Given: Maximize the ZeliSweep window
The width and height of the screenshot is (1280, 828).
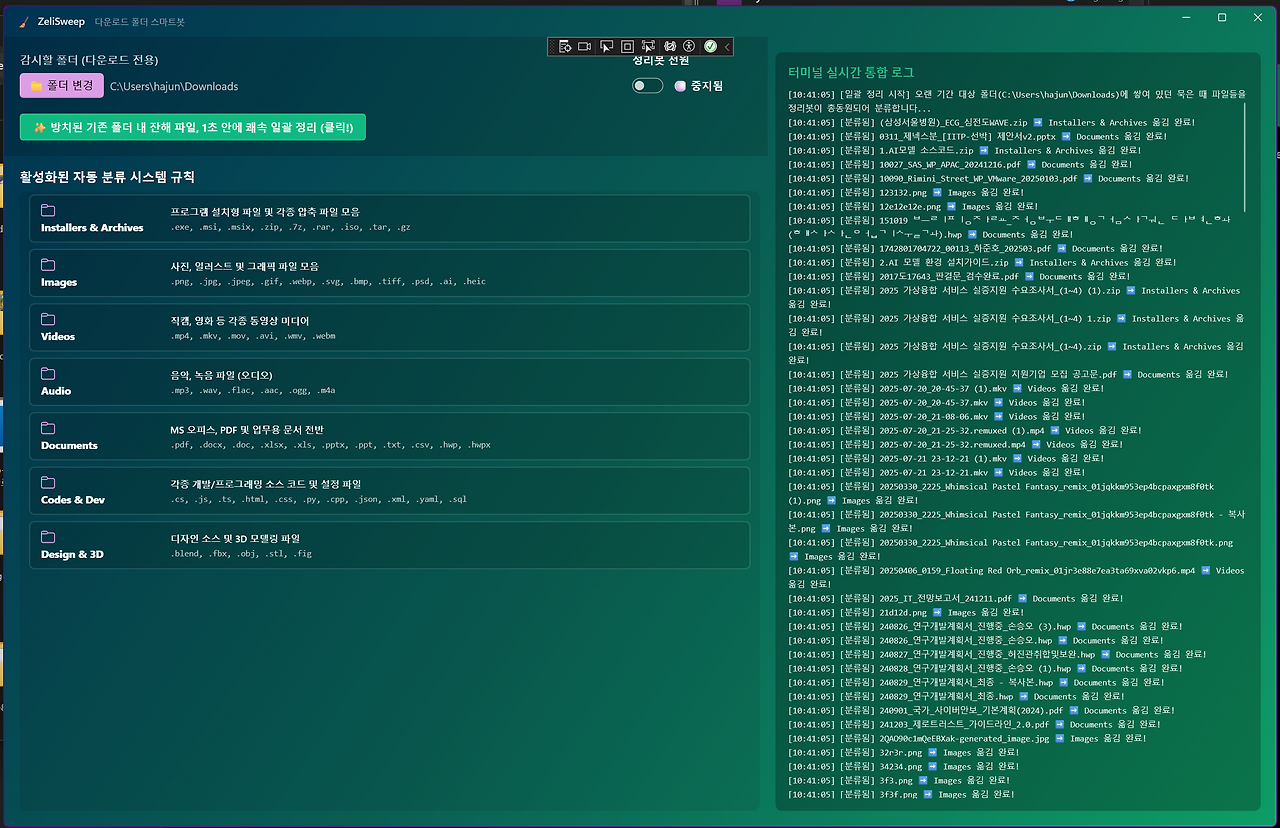Looking at the screenshot, I should pyautogui.click(x=1222, y=17).
